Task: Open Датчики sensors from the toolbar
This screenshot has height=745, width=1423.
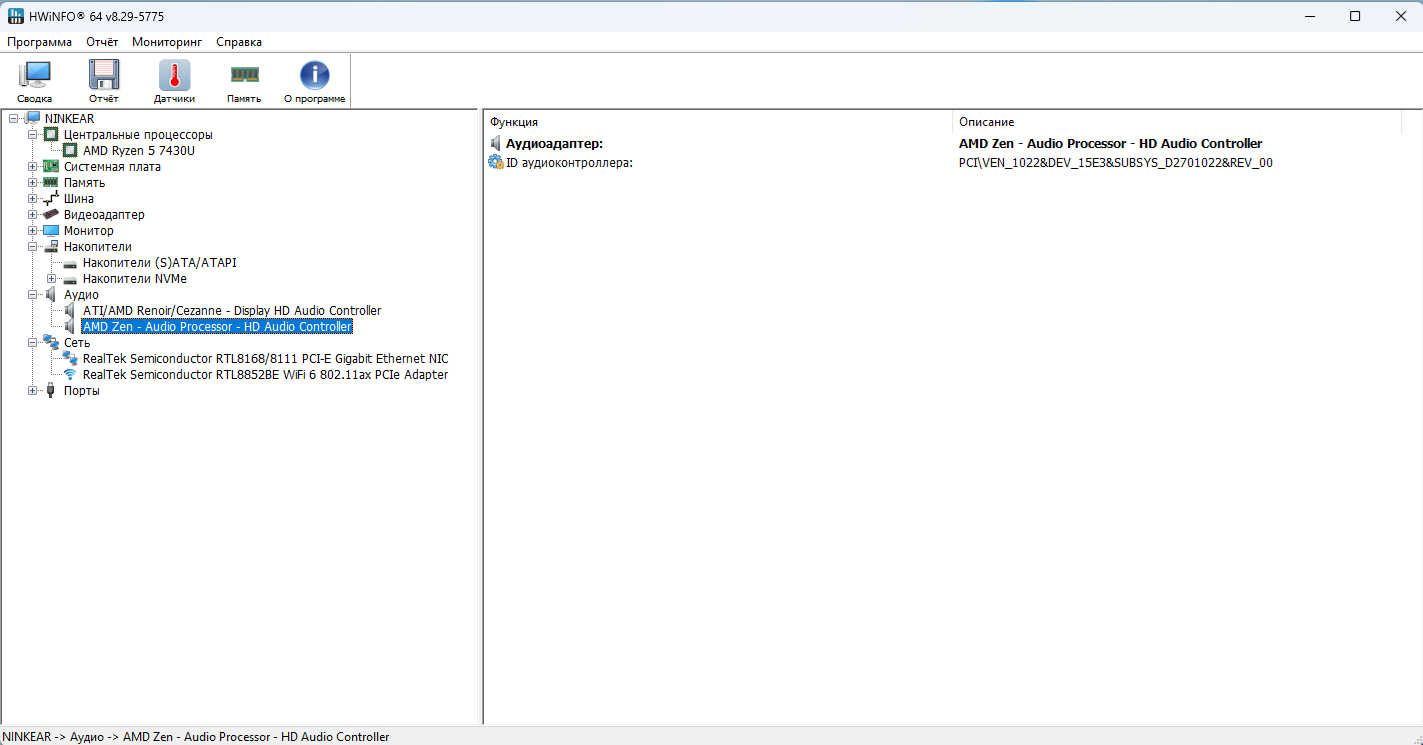Action: 174,81
